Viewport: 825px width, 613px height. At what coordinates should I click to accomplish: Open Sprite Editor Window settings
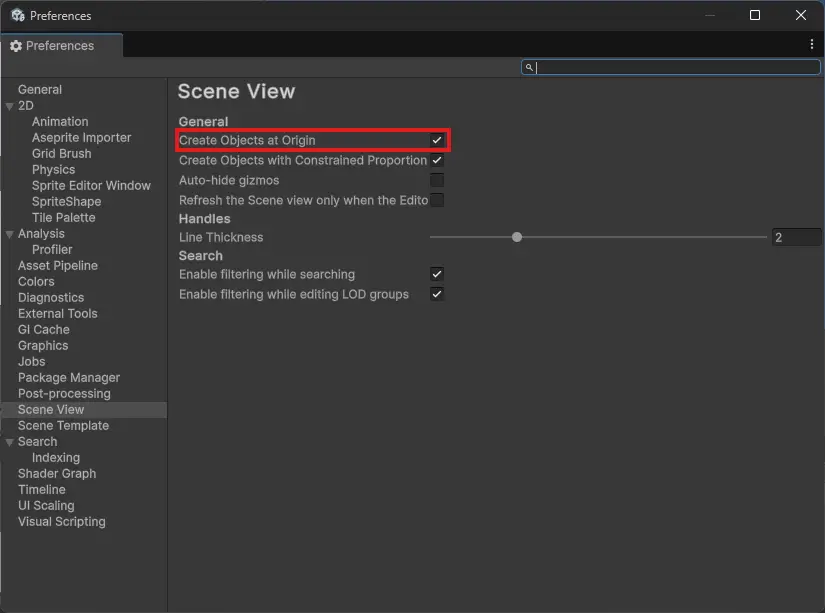[x=91, y=186]
